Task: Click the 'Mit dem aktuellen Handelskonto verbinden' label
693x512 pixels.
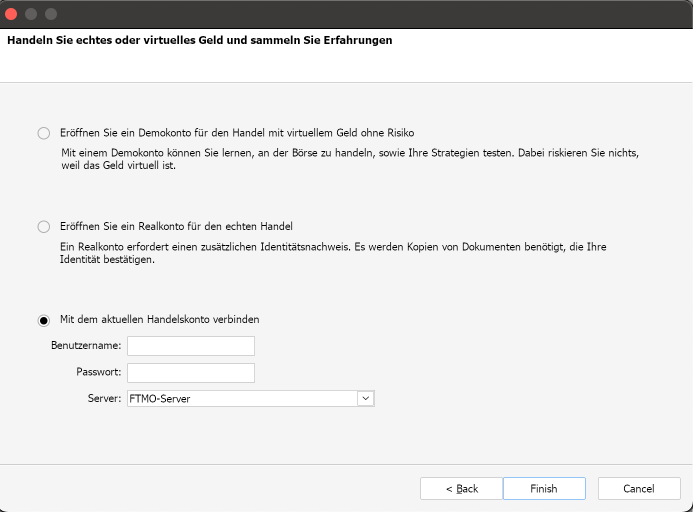Action: click(159, 320)
